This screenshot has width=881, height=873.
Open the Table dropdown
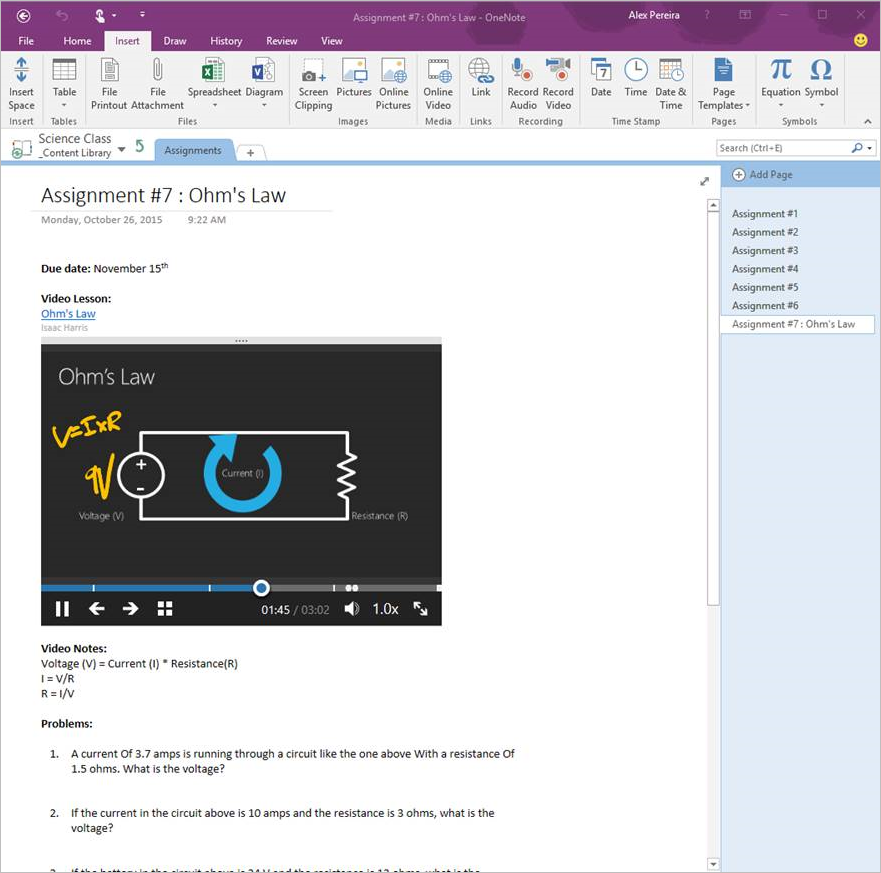(64, 104)
